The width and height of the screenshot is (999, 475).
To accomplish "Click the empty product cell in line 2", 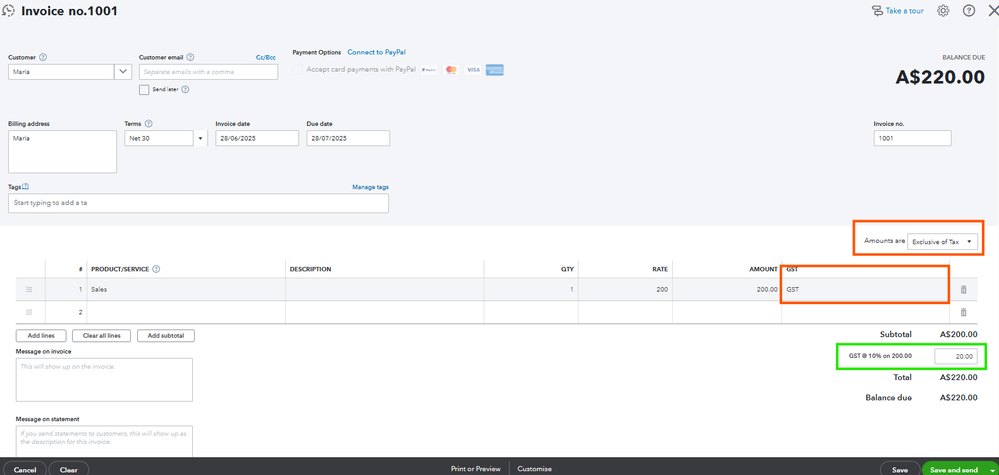I will point(186,312).
